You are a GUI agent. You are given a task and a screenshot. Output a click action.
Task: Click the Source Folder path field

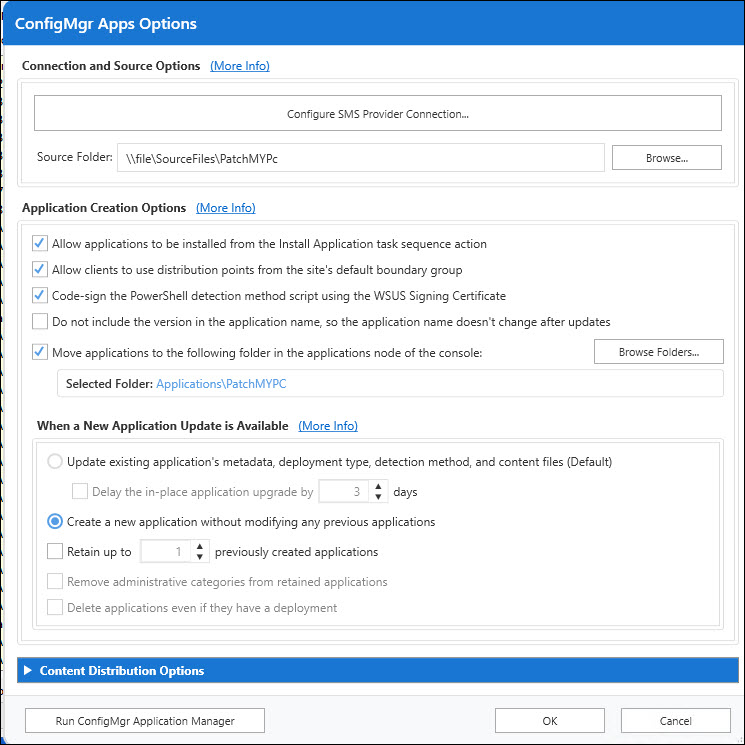[x=359, y=158]
